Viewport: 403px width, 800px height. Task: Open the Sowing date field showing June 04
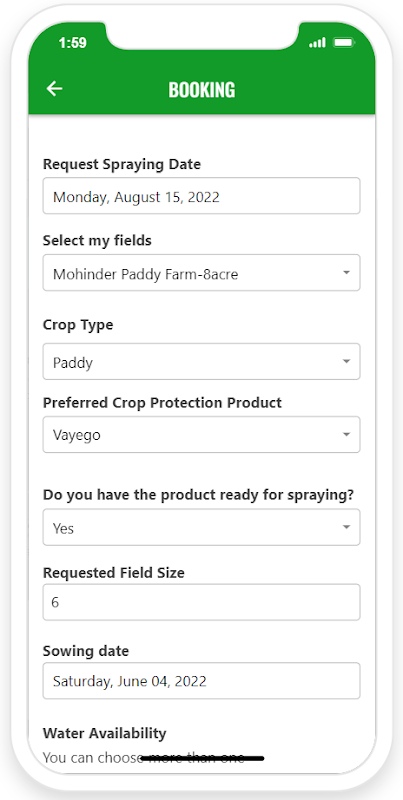[202, 681]
